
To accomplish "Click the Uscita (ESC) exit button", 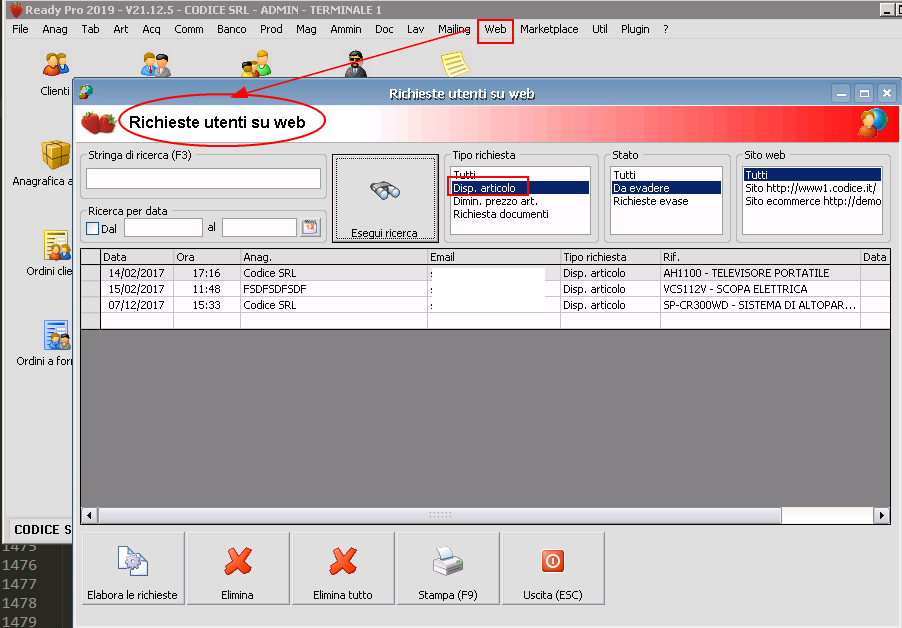I will point(552,569).
